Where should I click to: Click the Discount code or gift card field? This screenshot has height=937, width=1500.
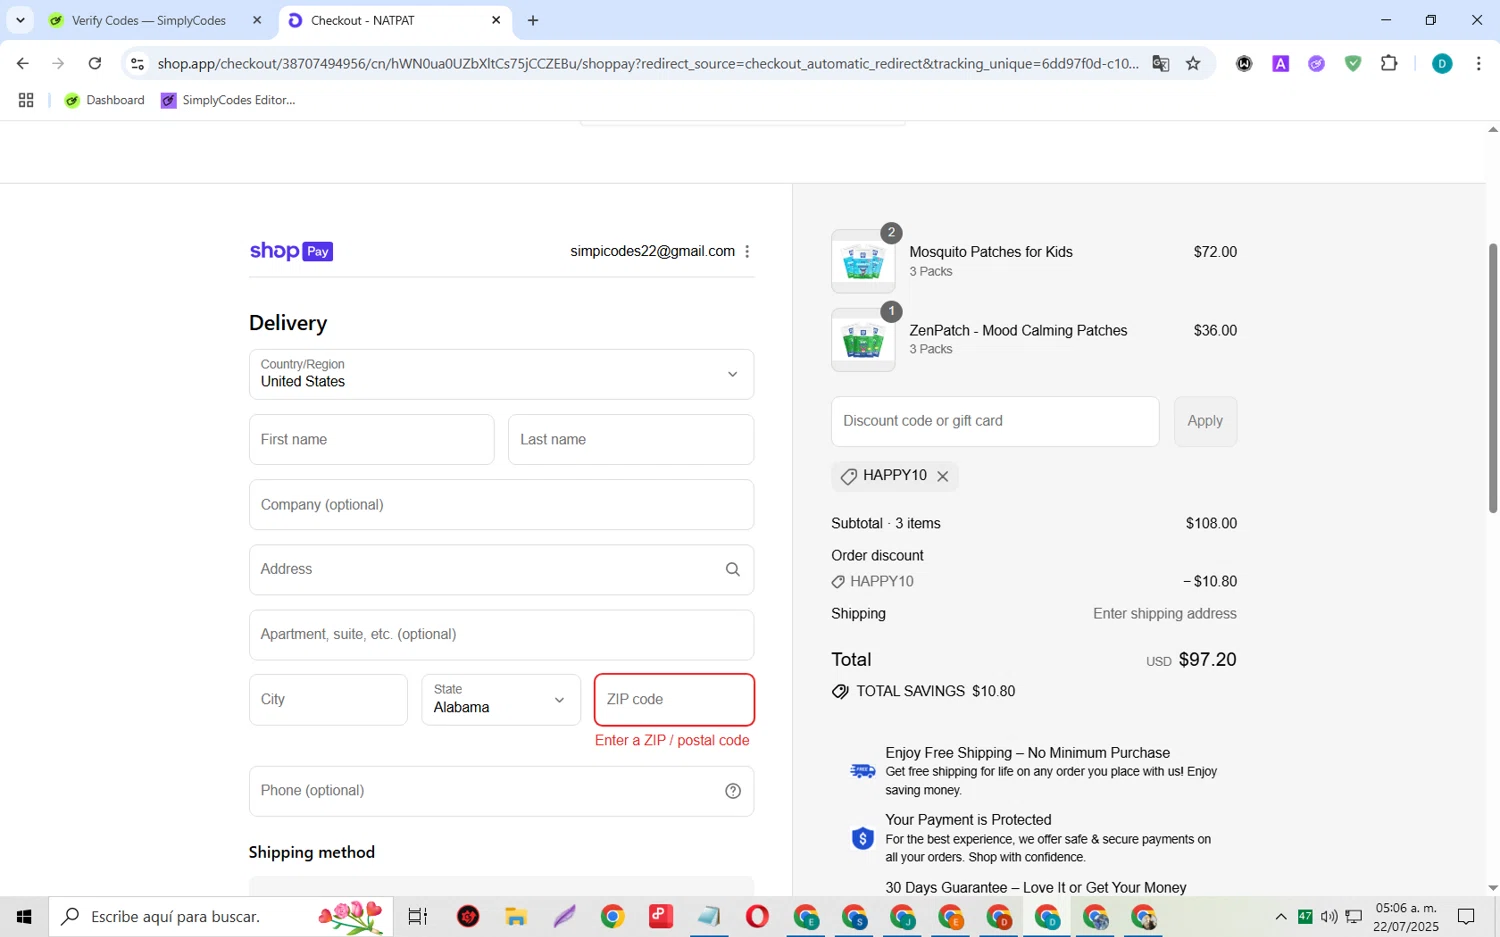[995, 421]
